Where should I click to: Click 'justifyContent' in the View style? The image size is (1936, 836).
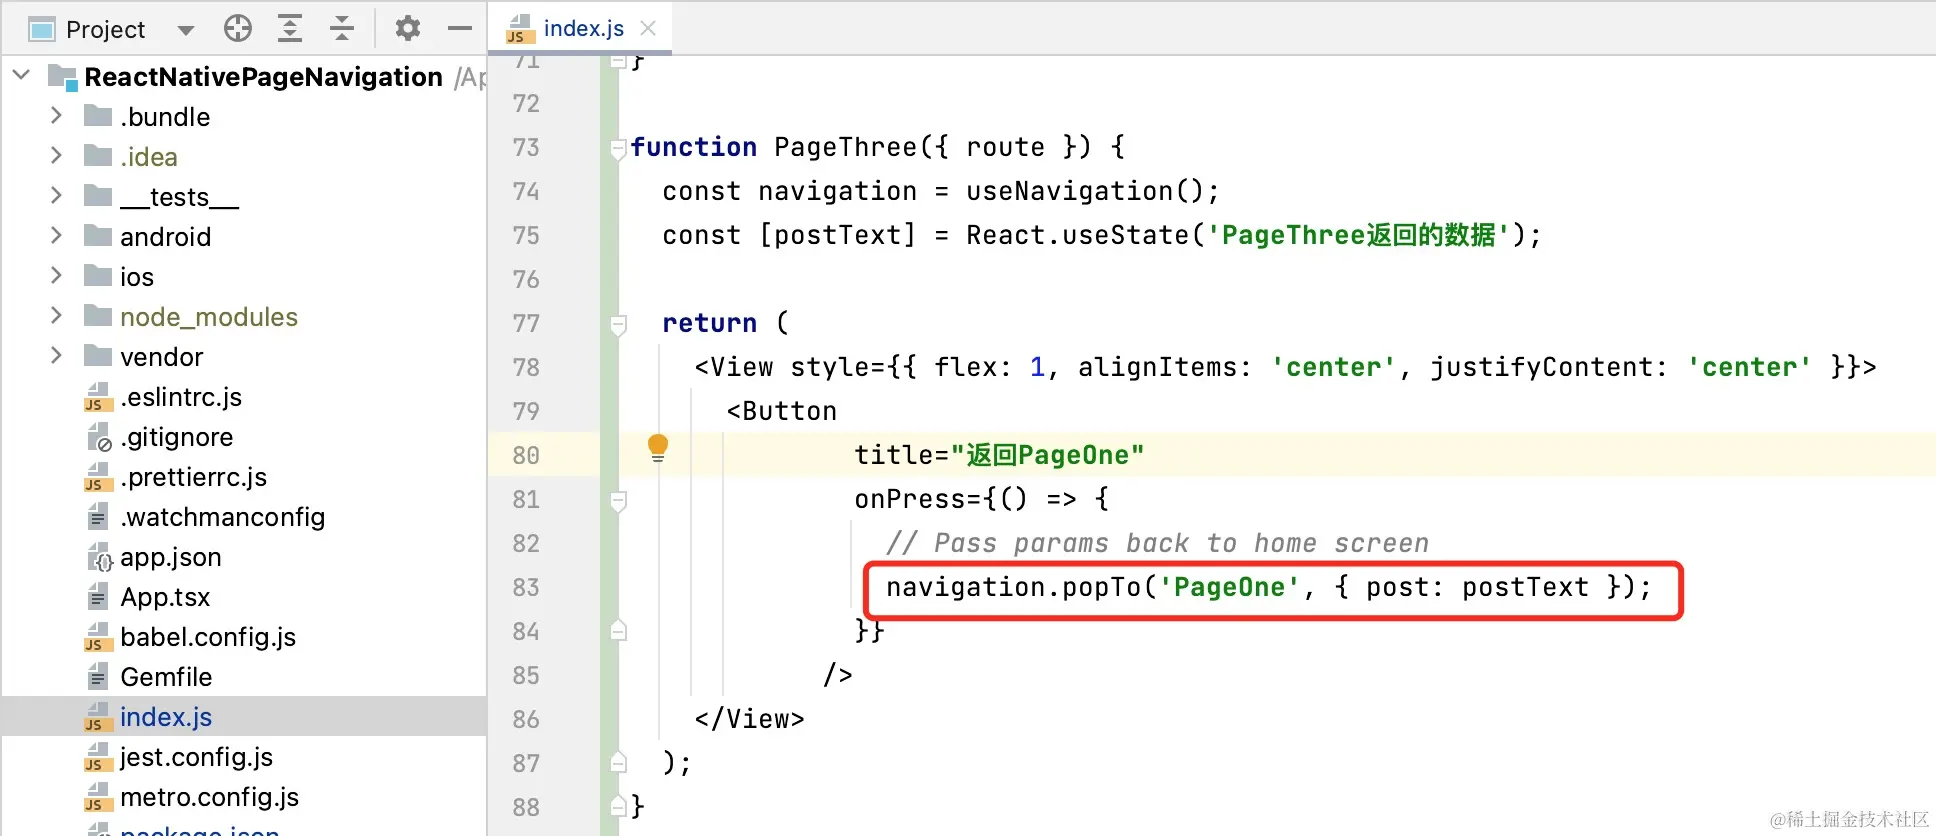click(1541, 367)
